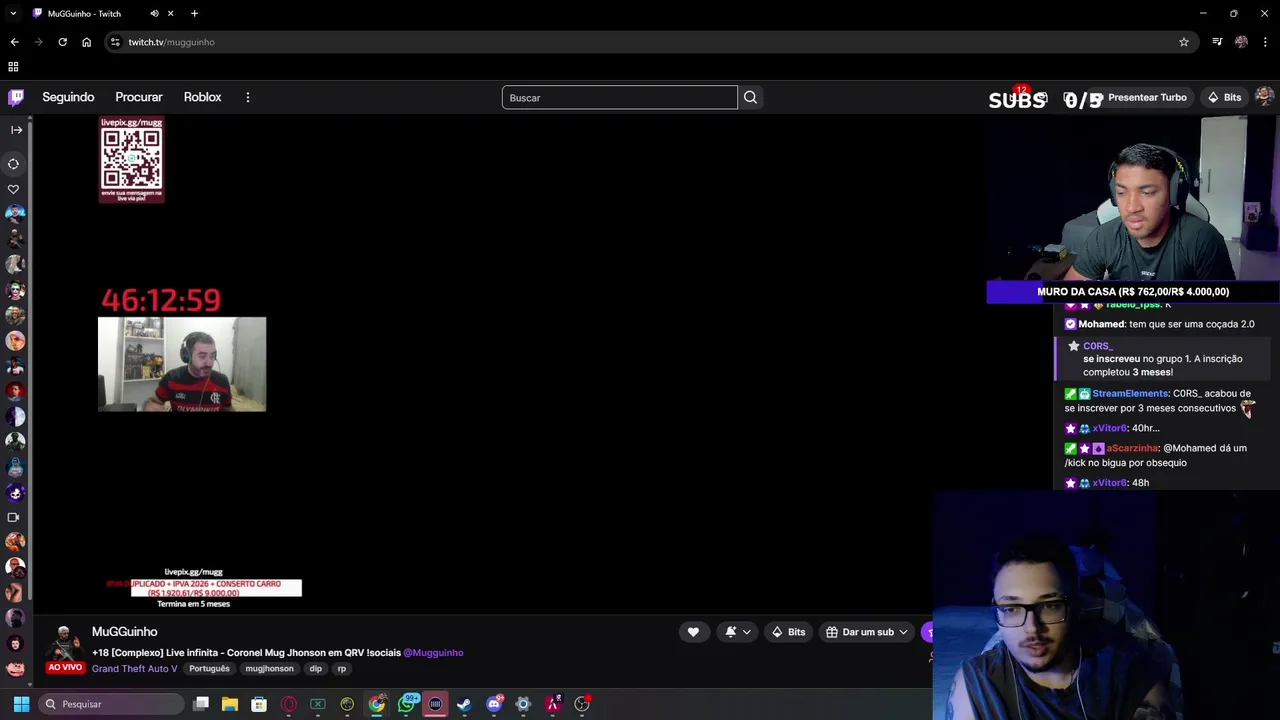Reload the page with the refresh icon
Viewport: 1280px width, 720px height.
[x=62, y=42]
